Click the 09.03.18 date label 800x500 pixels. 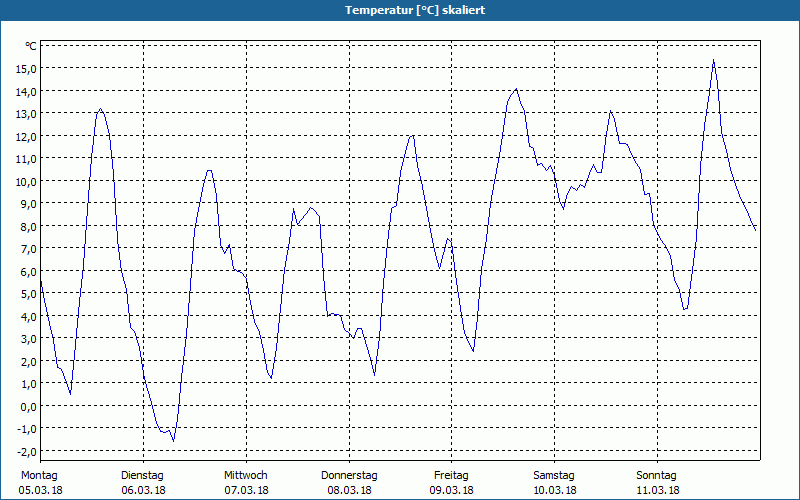tap(452, 490)
